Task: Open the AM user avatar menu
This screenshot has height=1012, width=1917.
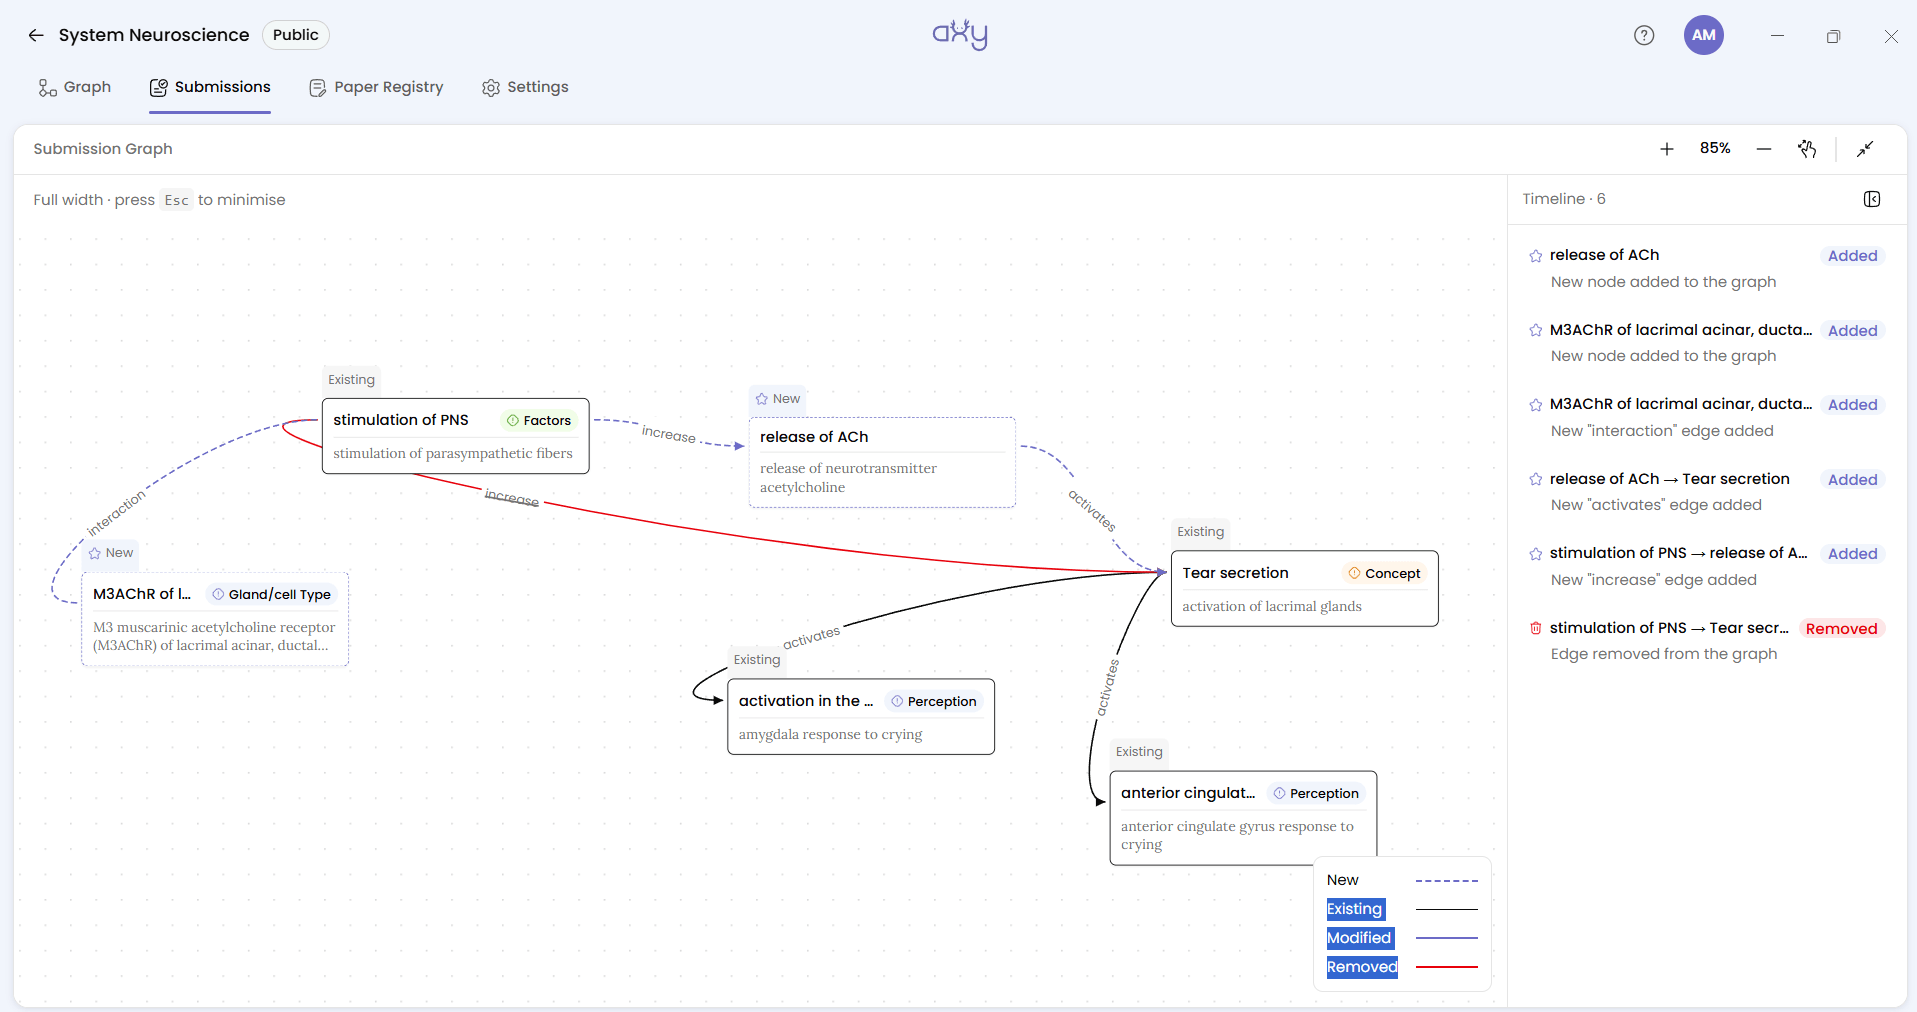Action: coord(1704,35)
